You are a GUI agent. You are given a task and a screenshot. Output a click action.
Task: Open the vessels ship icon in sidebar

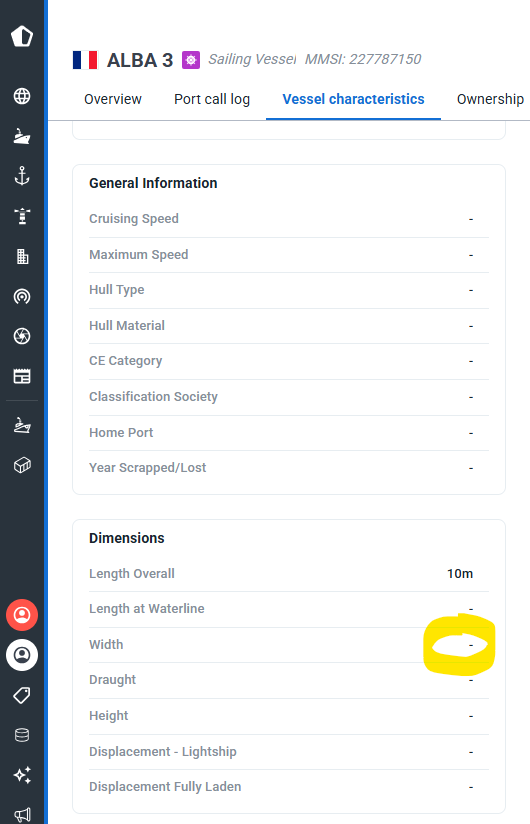point(22,136)
